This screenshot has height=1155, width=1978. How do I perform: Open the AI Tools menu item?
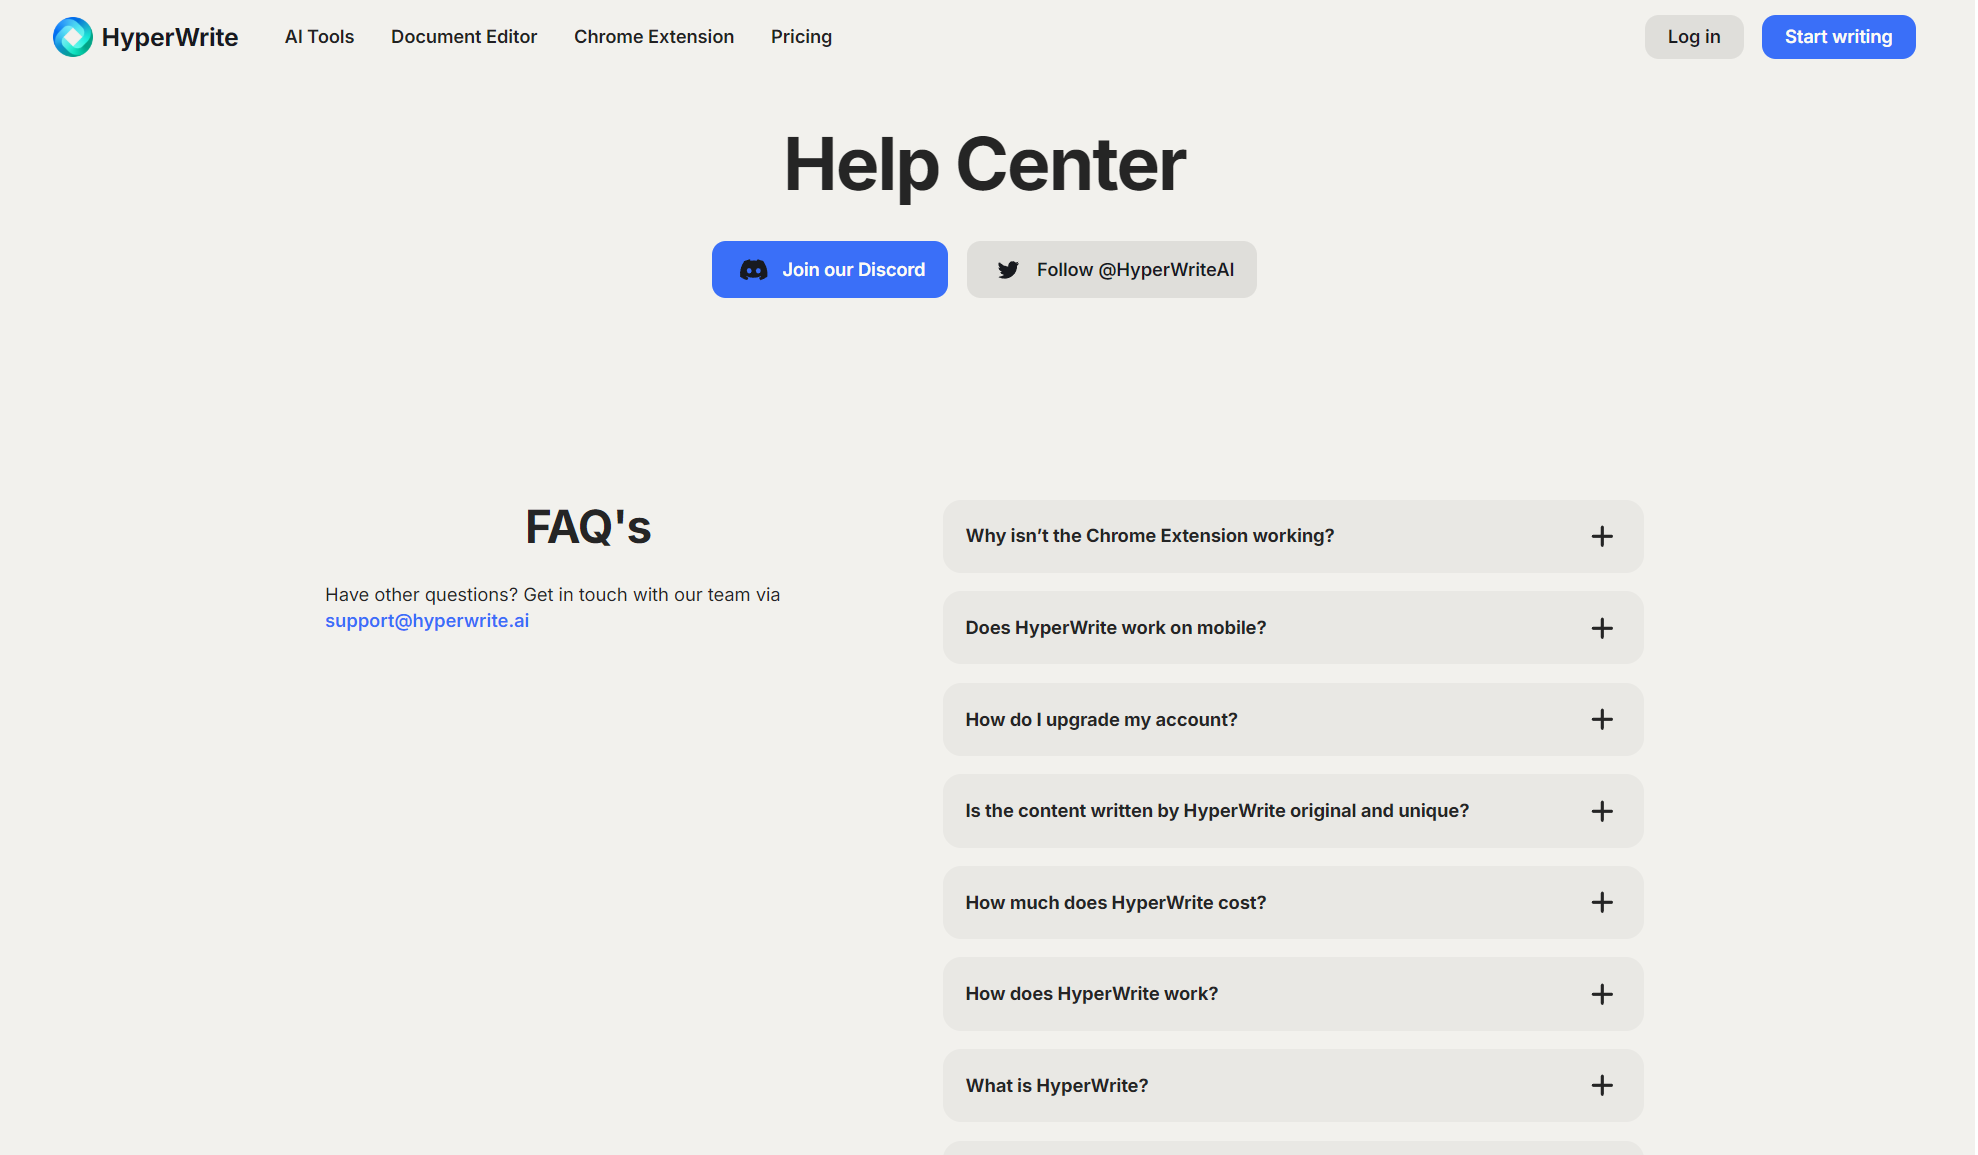click(319, 37)
